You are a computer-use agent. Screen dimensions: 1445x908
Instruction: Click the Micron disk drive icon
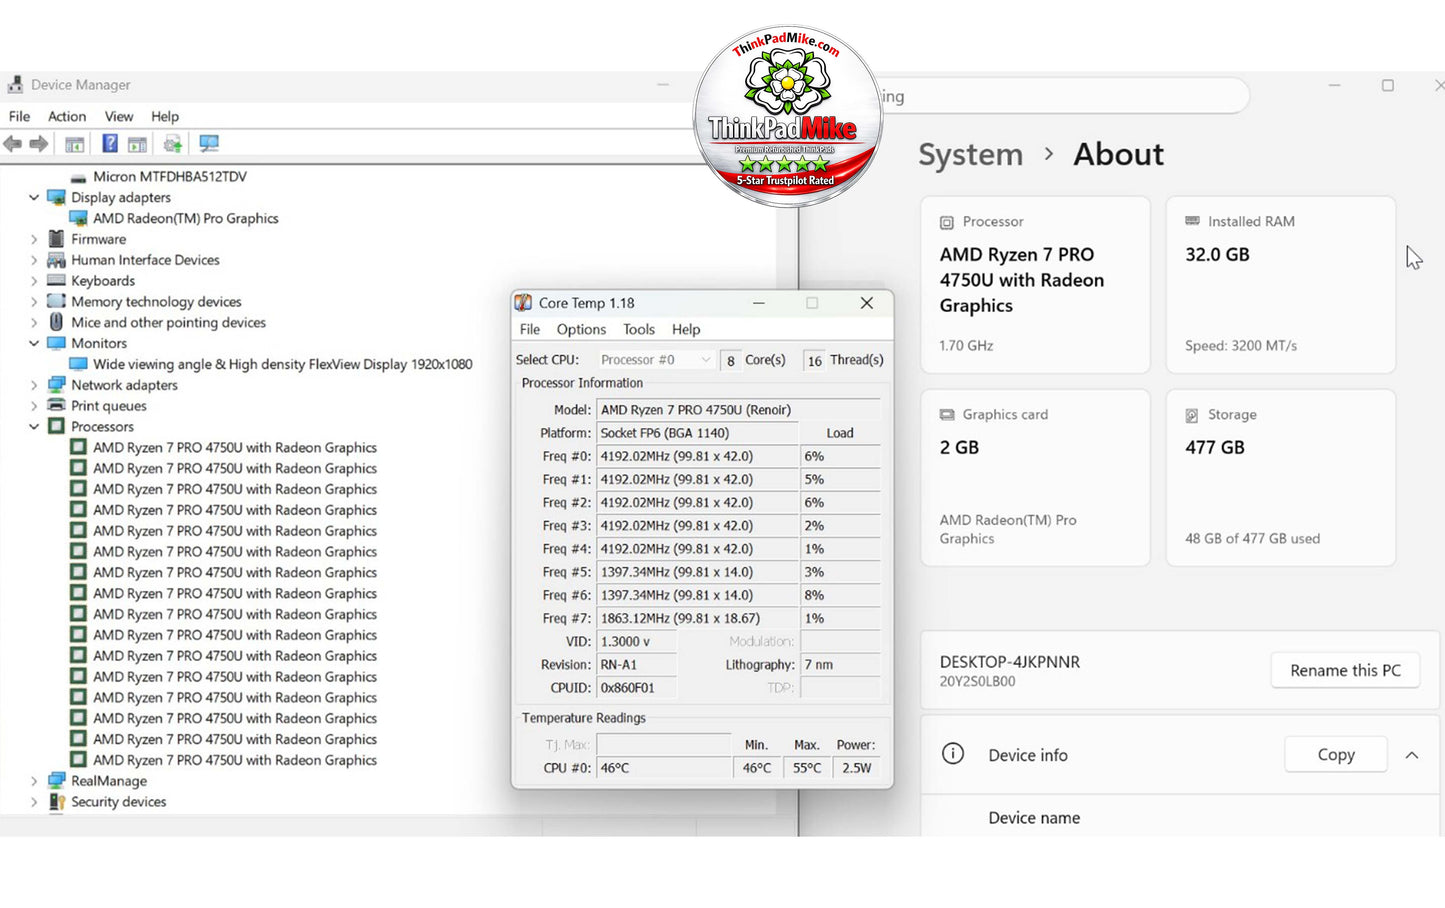pos(78,177)
